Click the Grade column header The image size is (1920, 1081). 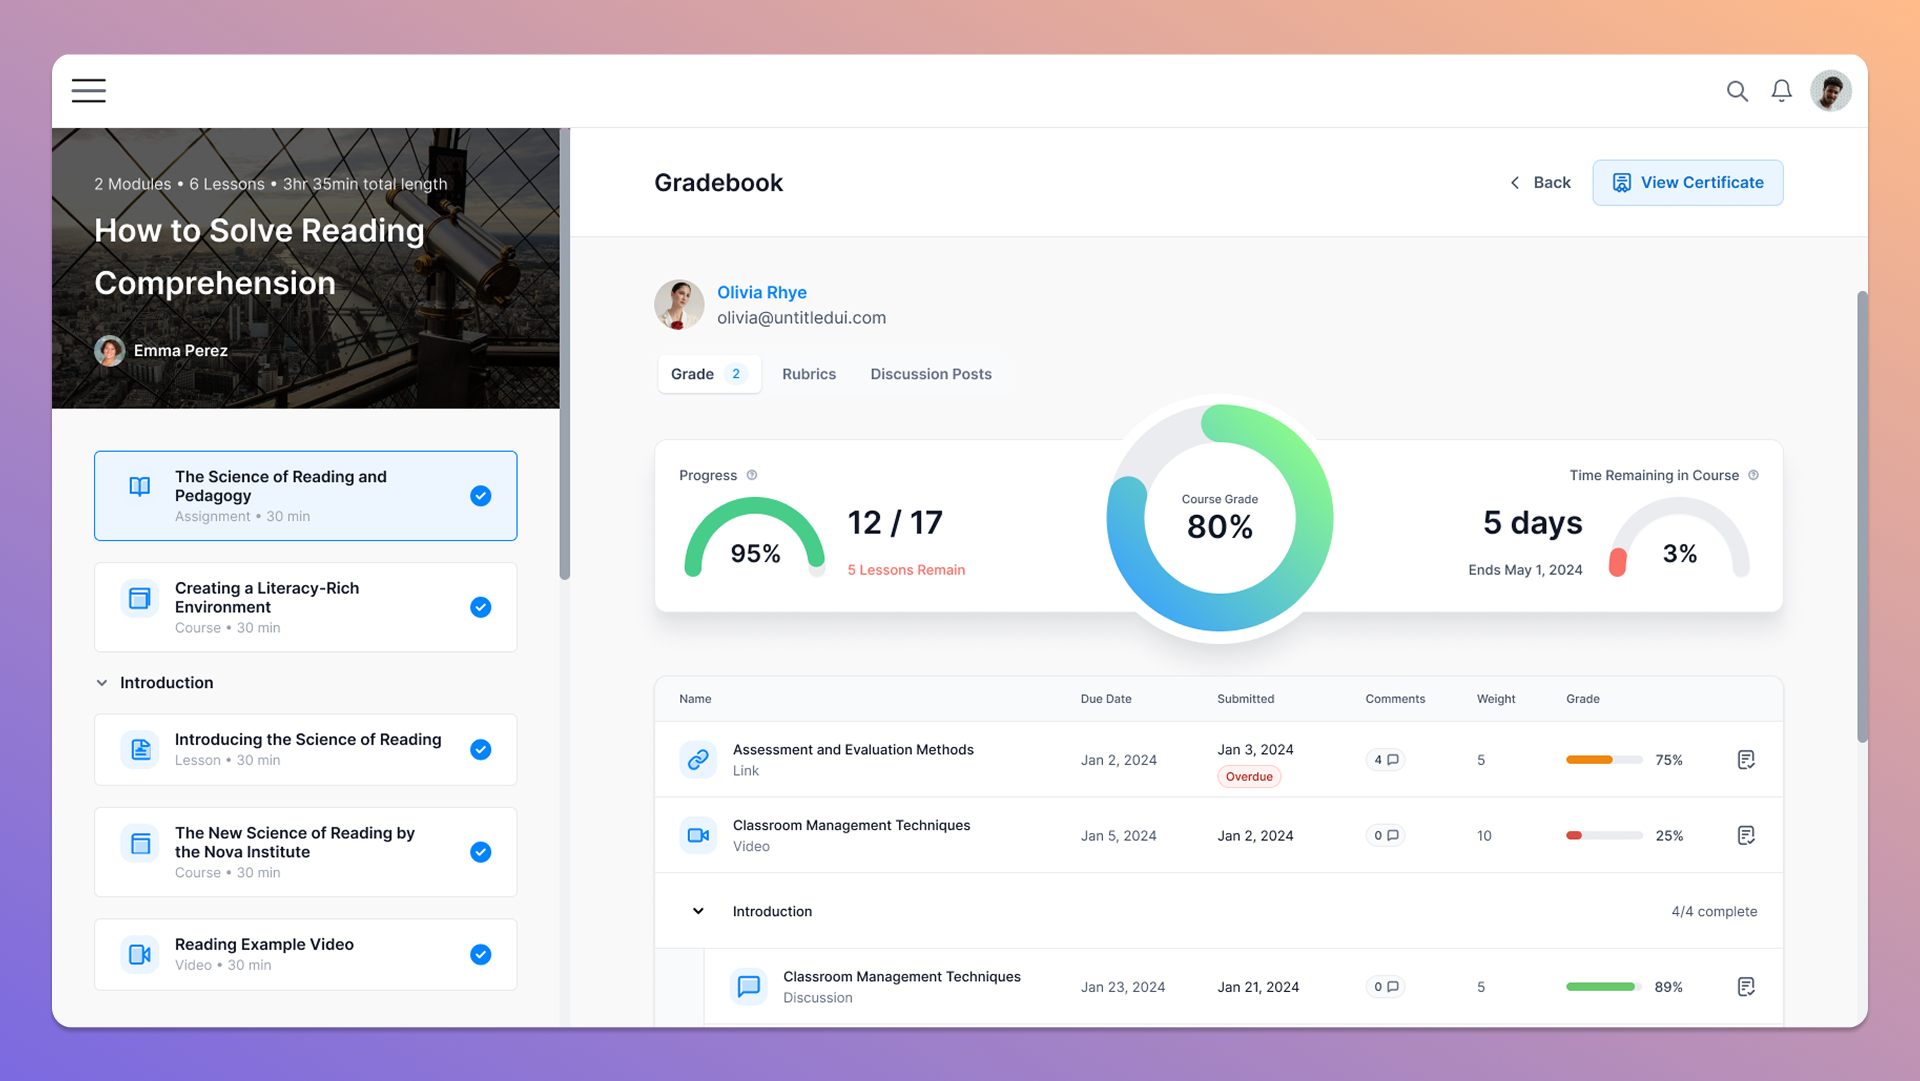coord(1583,699)
